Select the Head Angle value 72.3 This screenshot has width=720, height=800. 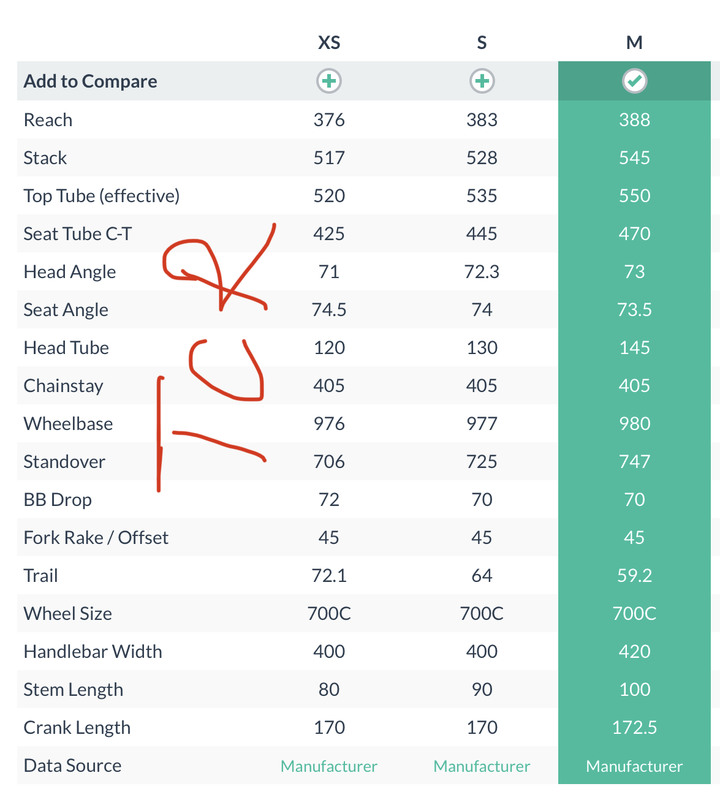482,272
